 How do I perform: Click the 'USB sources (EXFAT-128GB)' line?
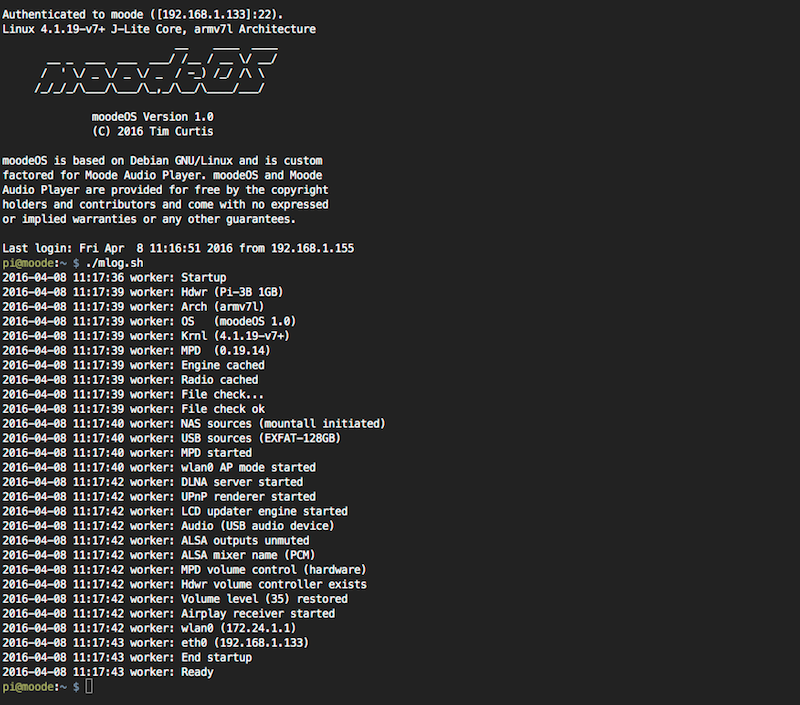coord(171,438)
